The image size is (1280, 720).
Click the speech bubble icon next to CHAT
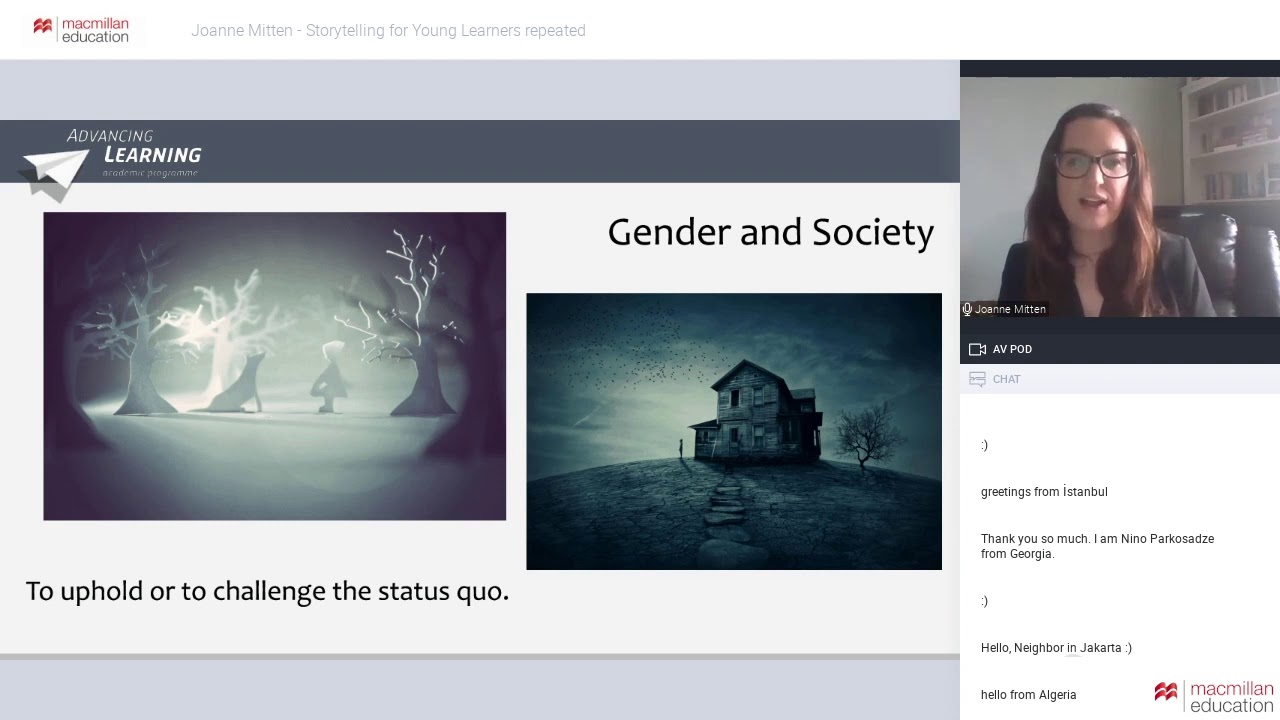(x=977, y=379)
